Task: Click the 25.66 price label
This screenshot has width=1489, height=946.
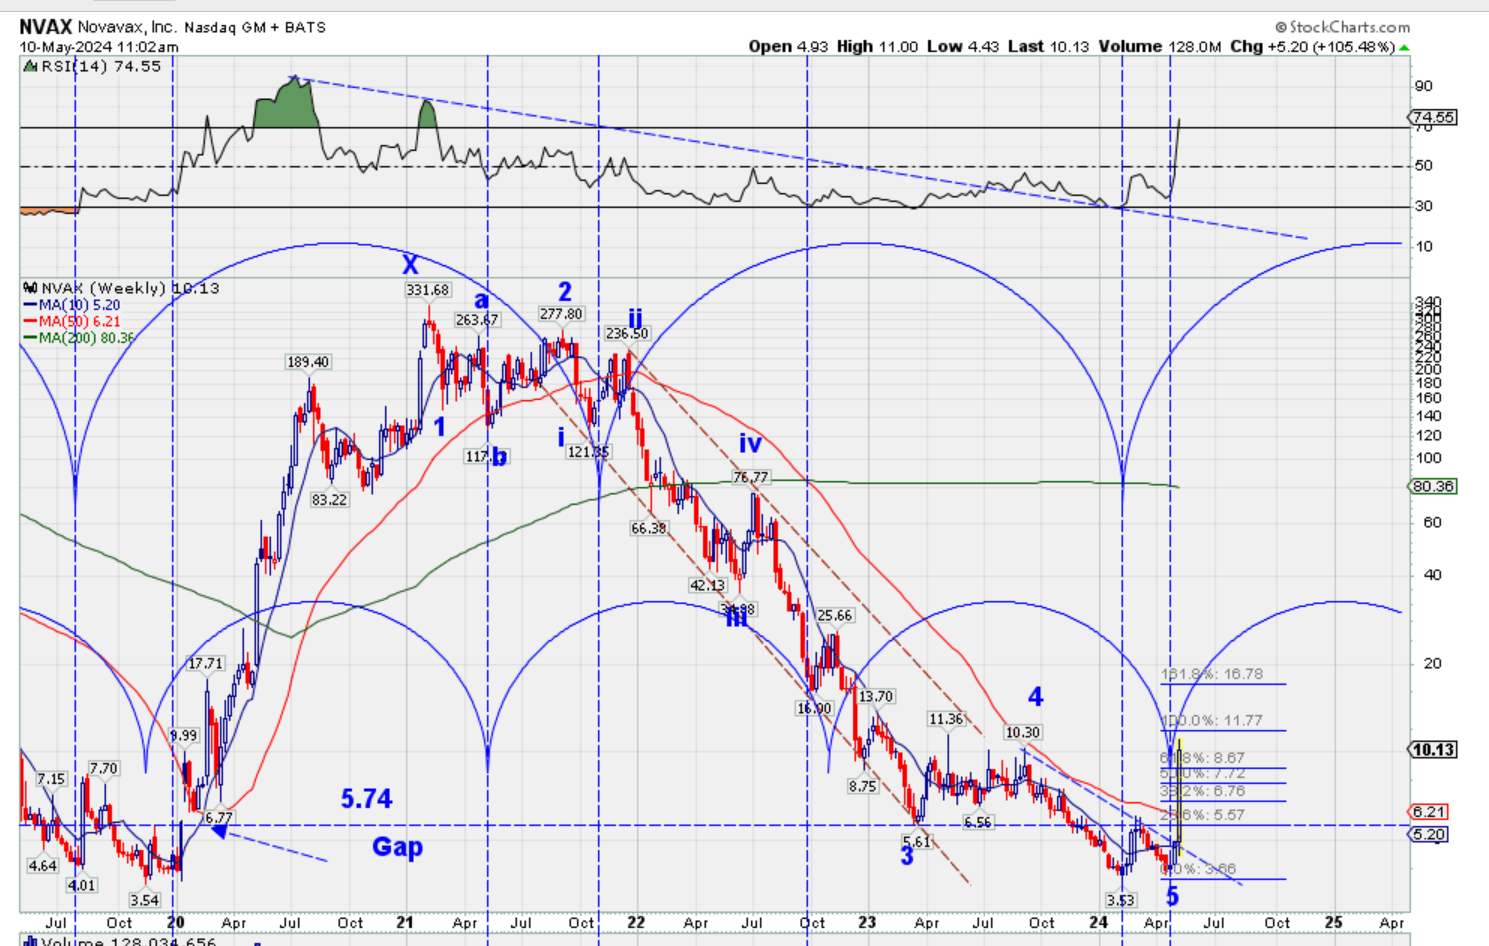Action: coord(834,616)
